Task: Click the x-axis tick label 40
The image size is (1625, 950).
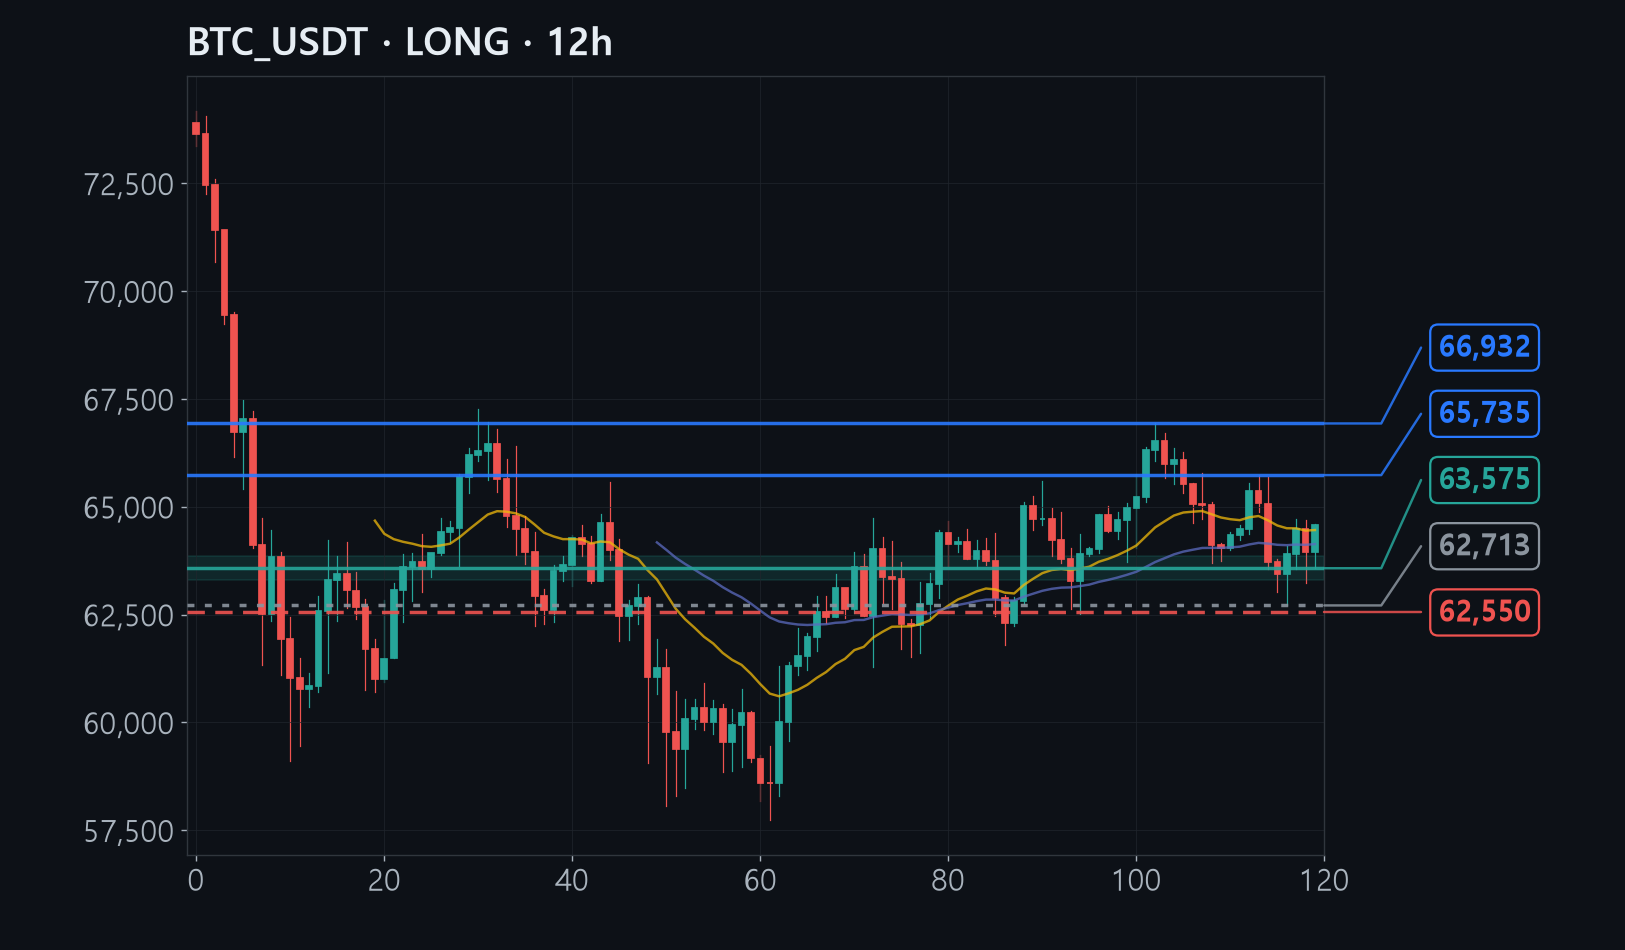Action: [x=572, y=880]
